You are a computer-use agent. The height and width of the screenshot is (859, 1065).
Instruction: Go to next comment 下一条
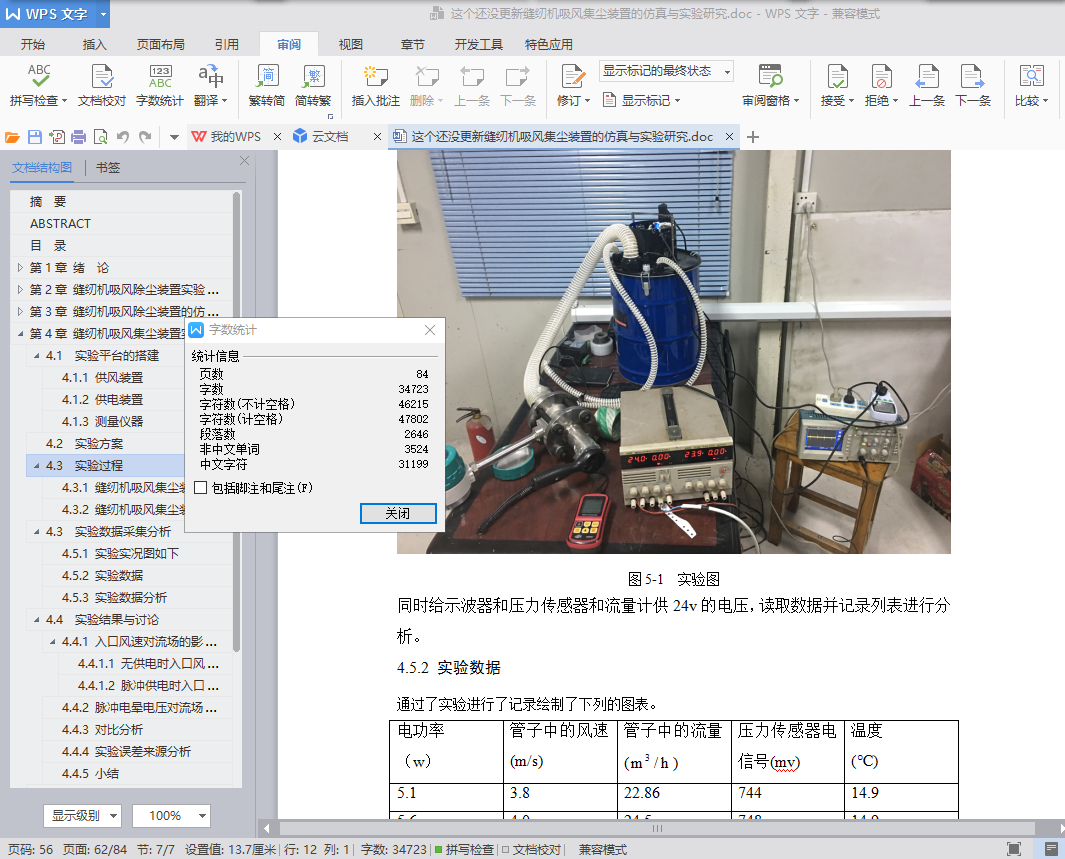(x=518, y=86)
